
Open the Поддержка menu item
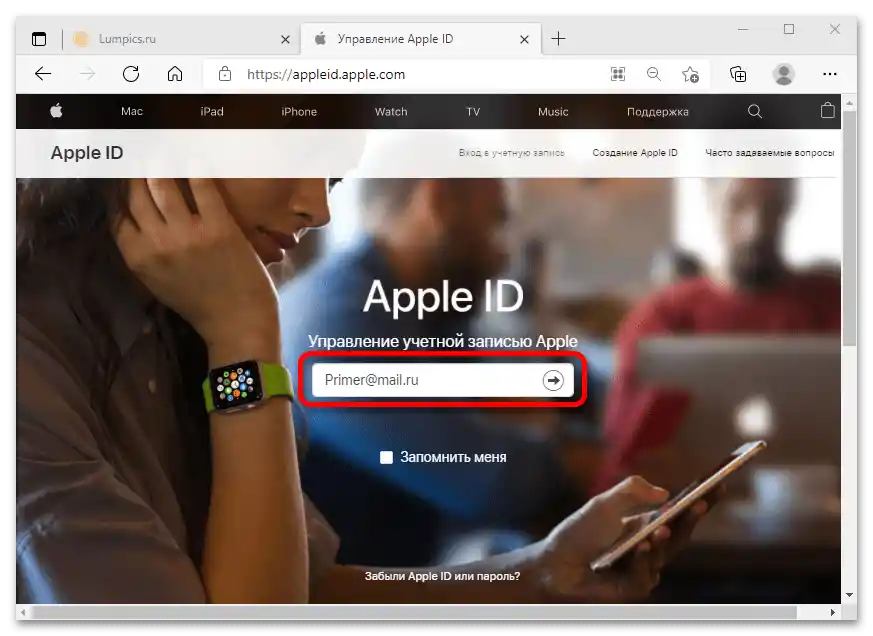(658, 111)
